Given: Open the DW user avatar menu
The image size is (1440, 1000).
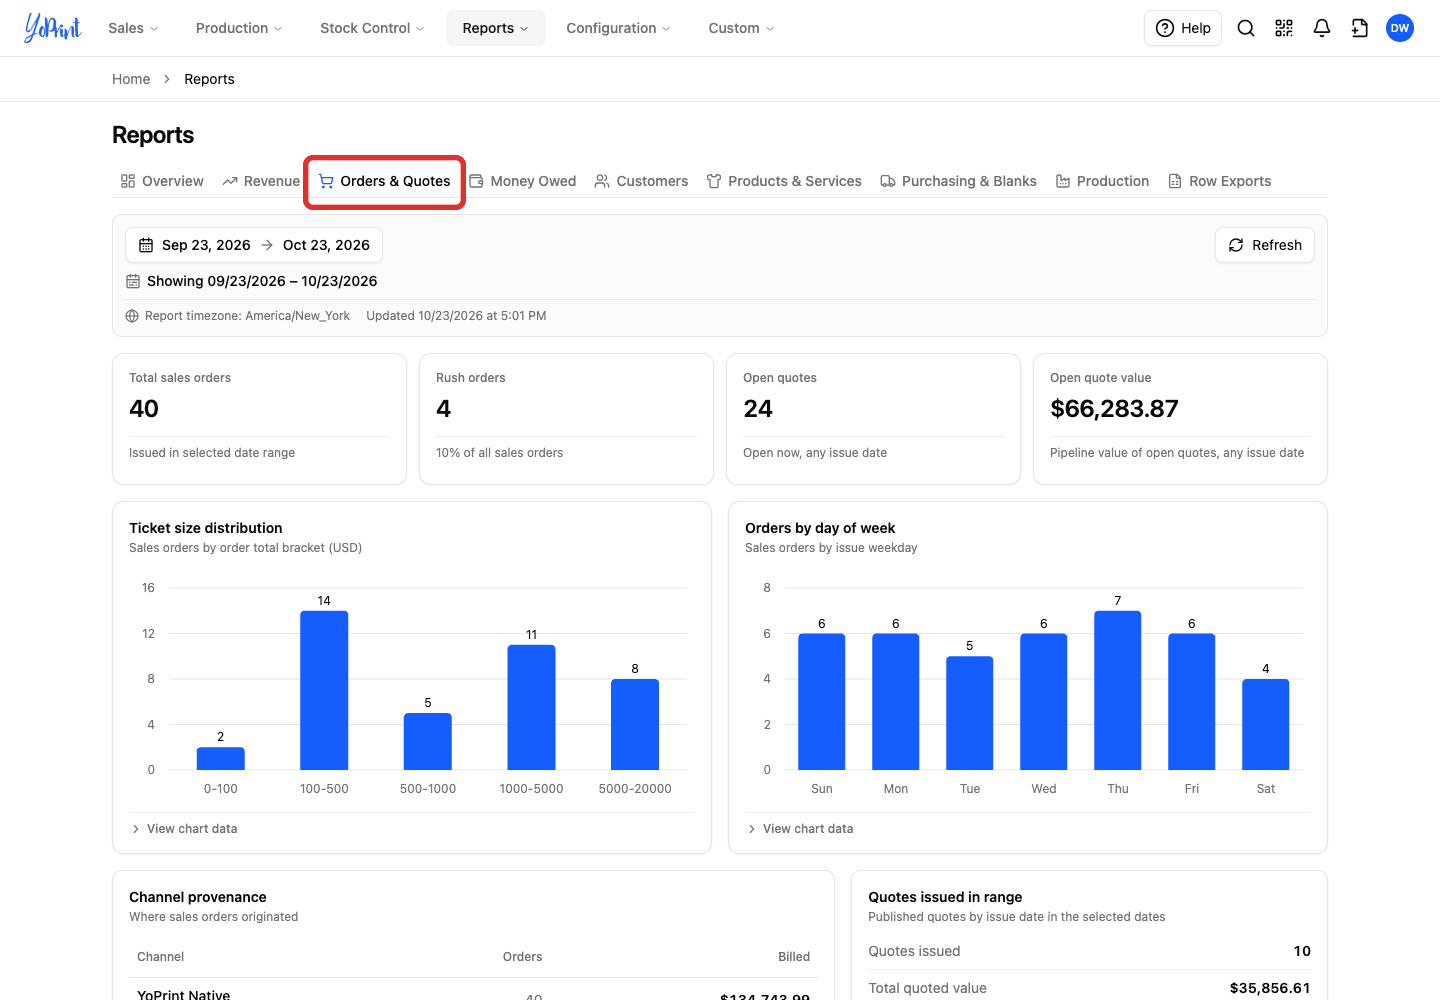Looking at the screenshot, I should pyautogui.click(x=1400, y=28).
